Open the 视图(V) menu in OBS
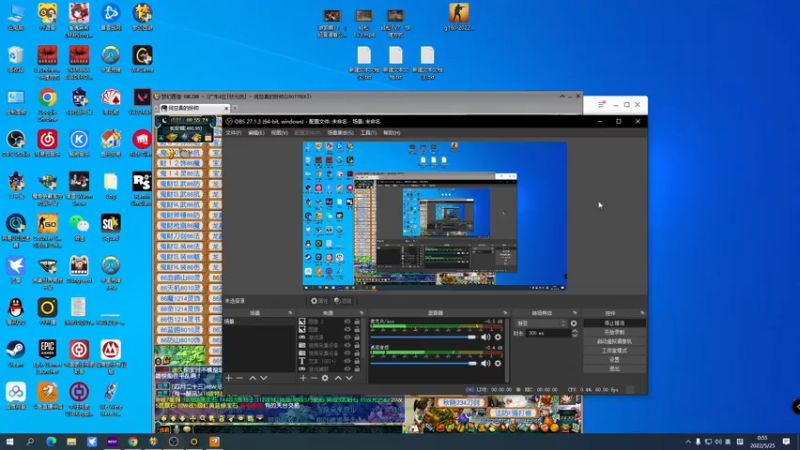Image resolution: width=800 pixels, height=450 pixels. pos(279,133)
